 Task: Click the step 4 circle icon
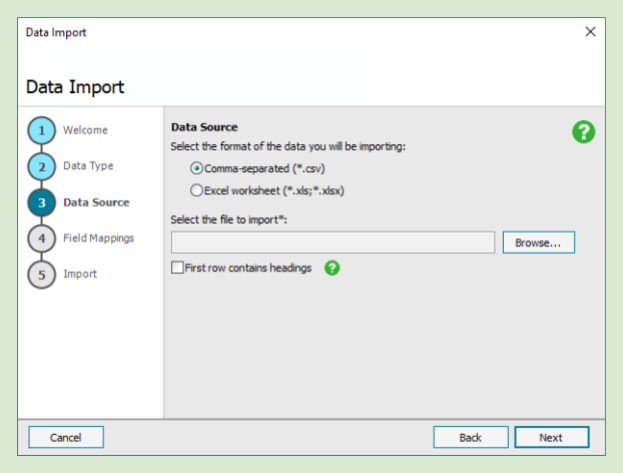42,239
